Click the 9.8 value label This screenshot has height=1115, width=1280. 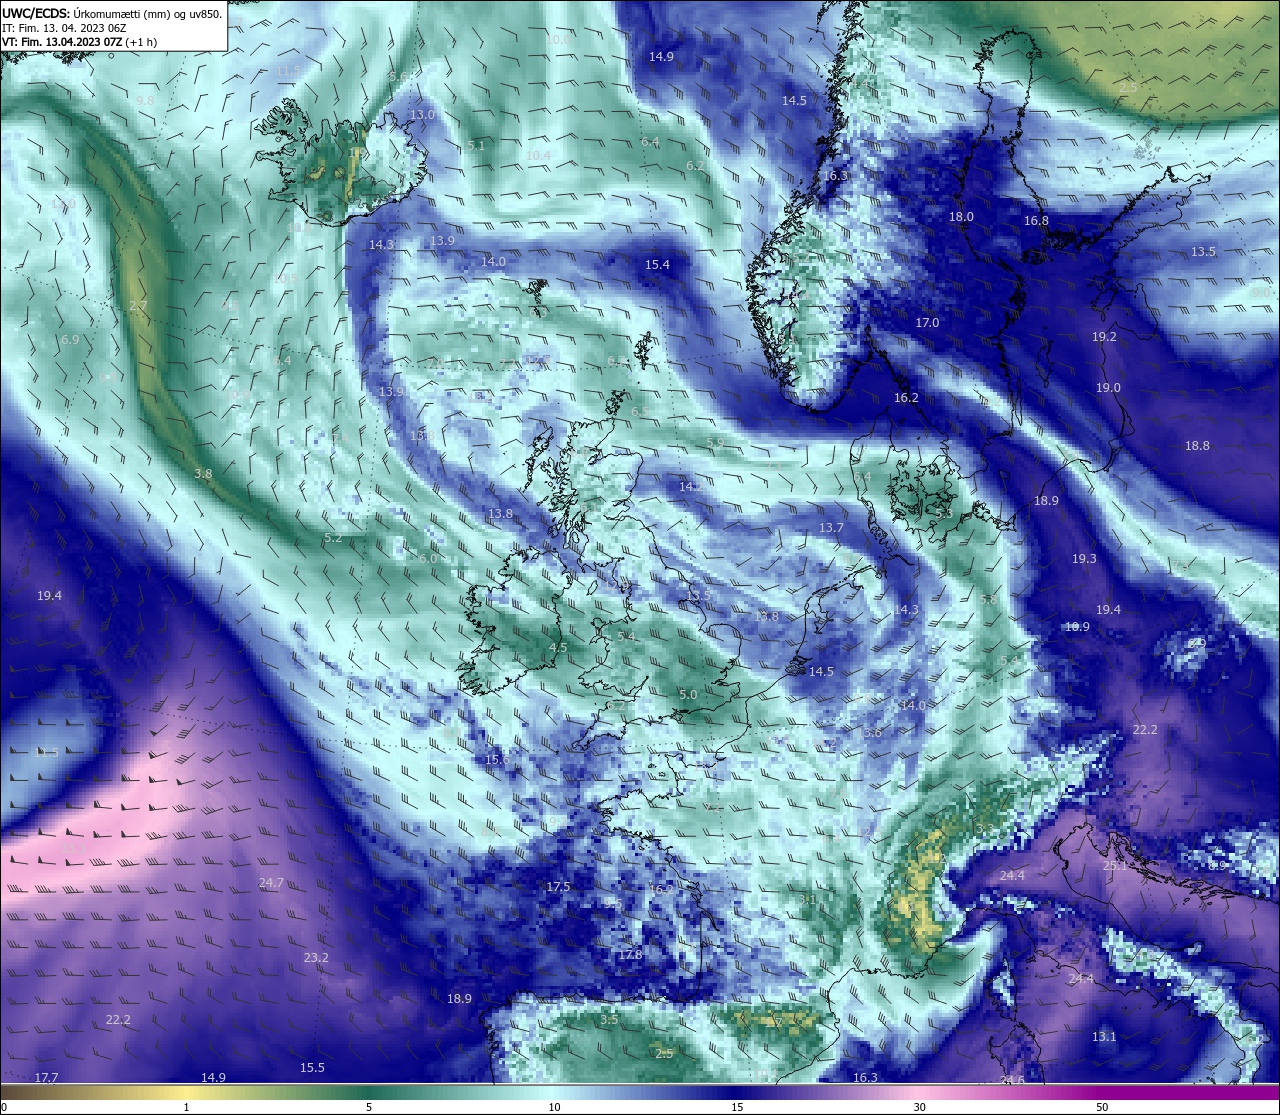click(x=145, y=101)
